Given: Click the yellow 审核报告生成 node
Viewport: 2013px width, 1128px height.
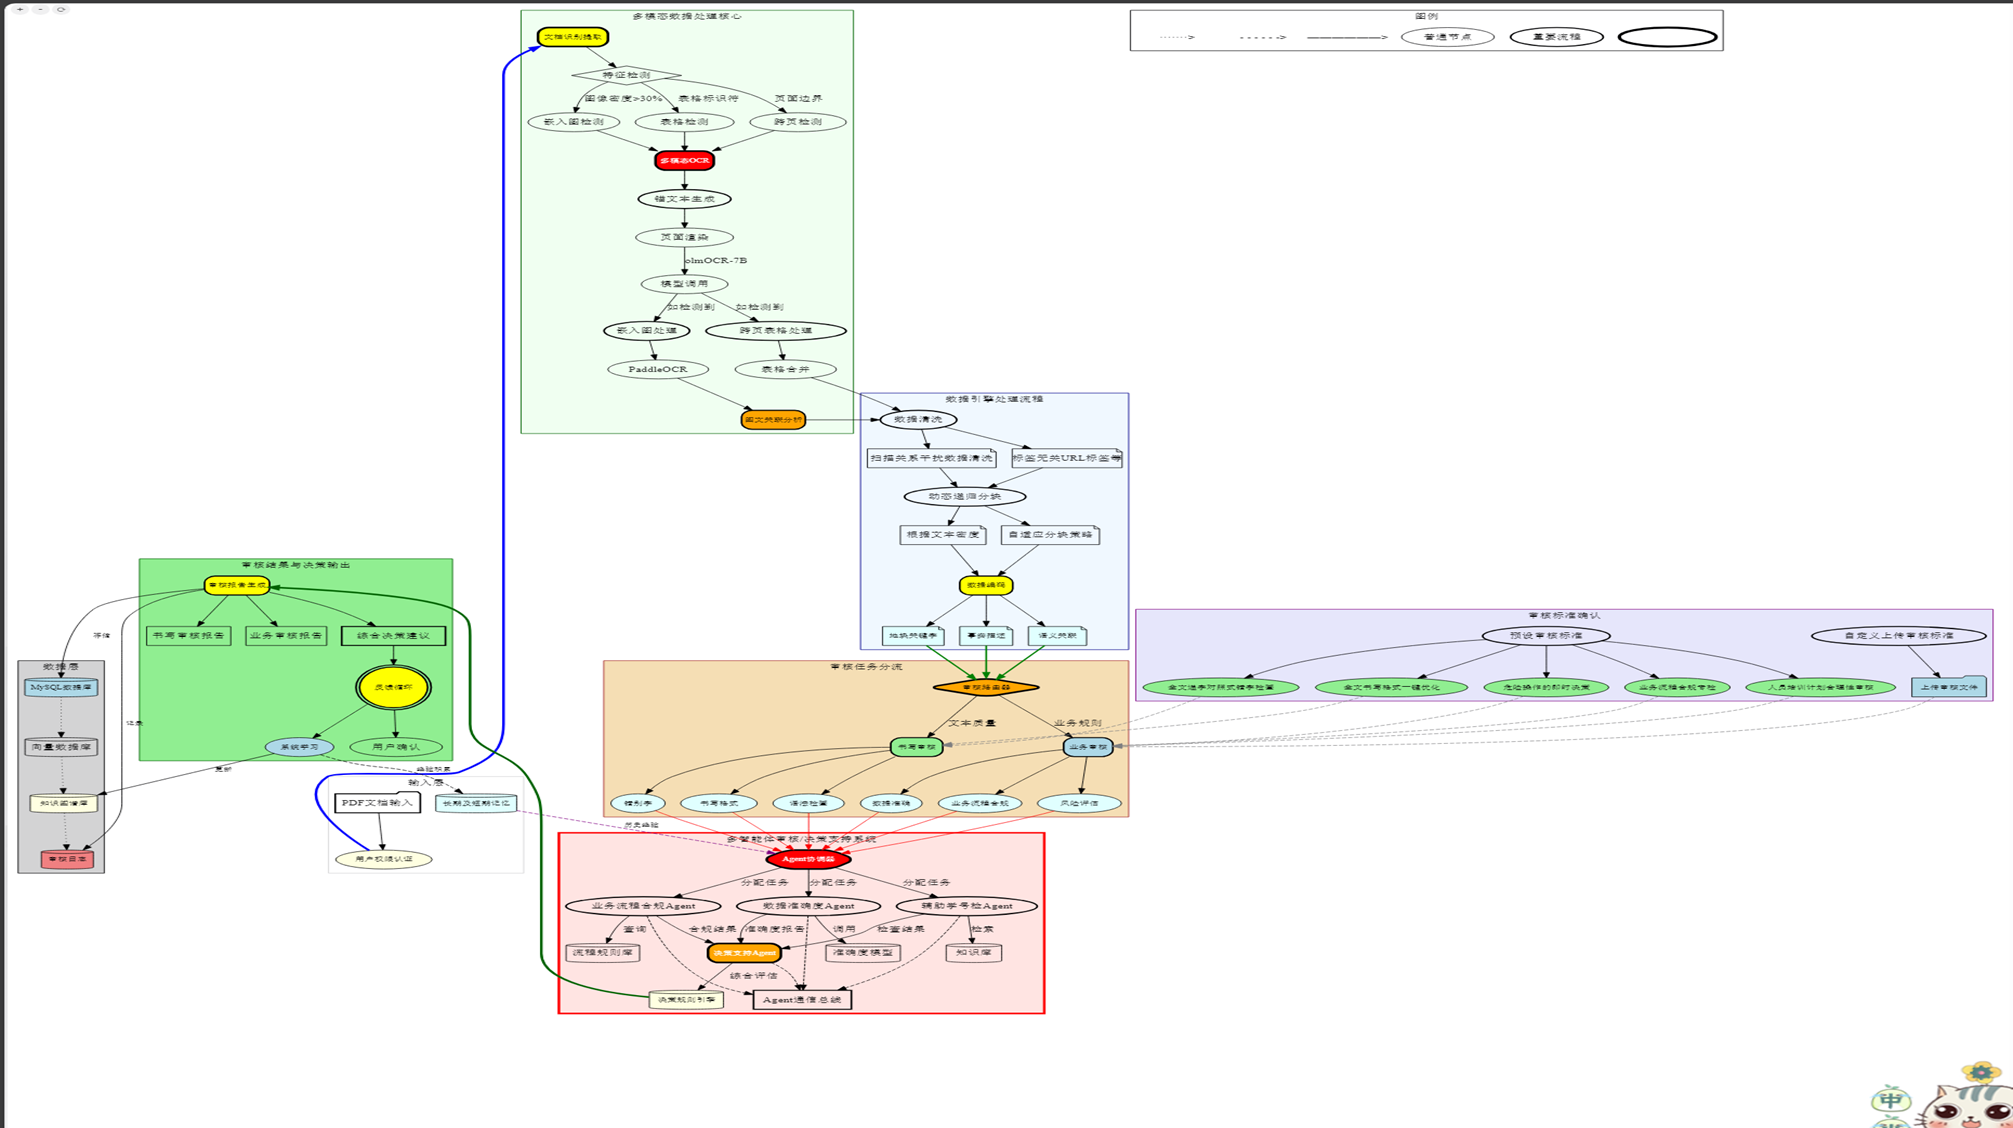Looking at the screenshot, I should pyautogui.click(x=237, y=586).
